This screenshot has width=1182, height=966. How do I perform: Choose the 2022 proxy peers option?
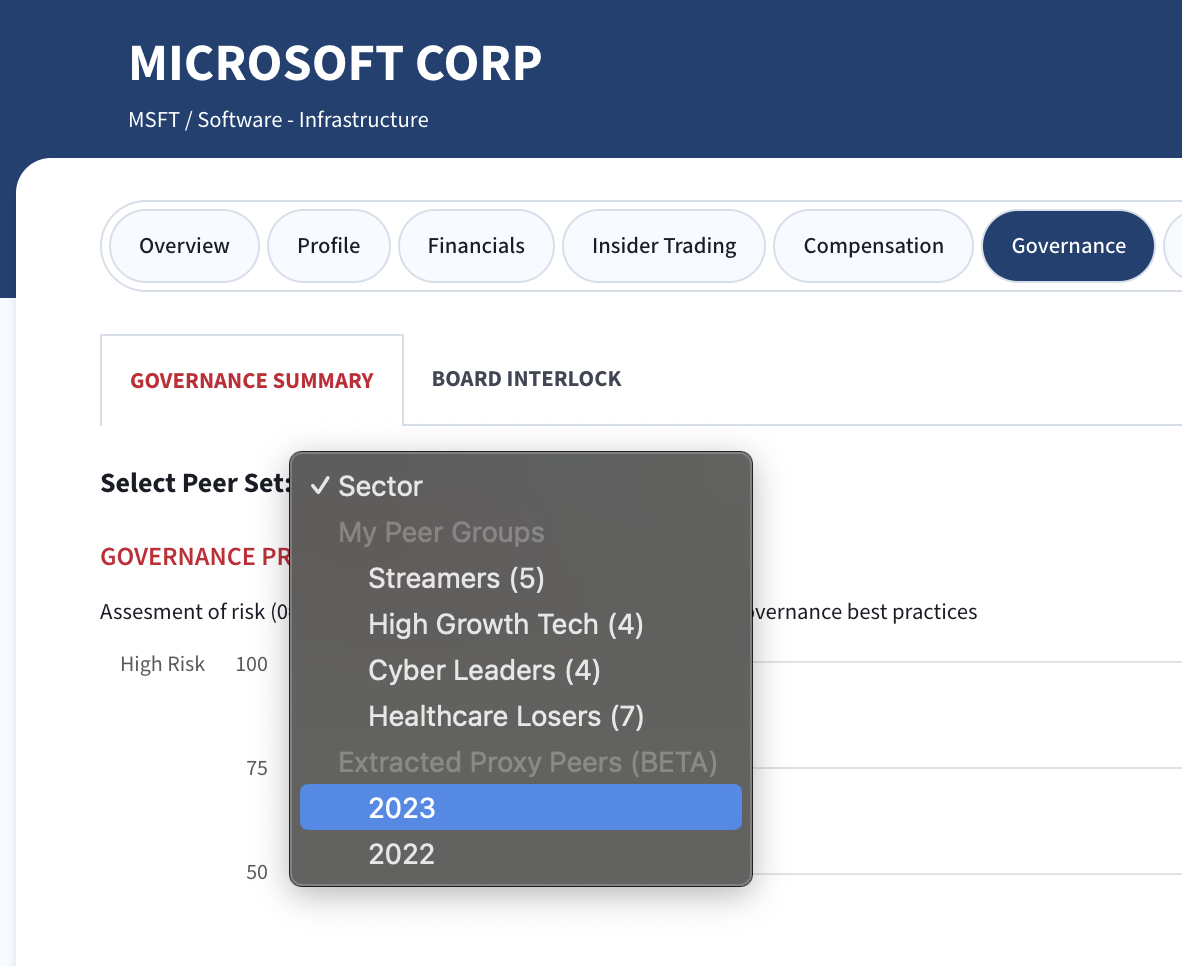(402, 854)
